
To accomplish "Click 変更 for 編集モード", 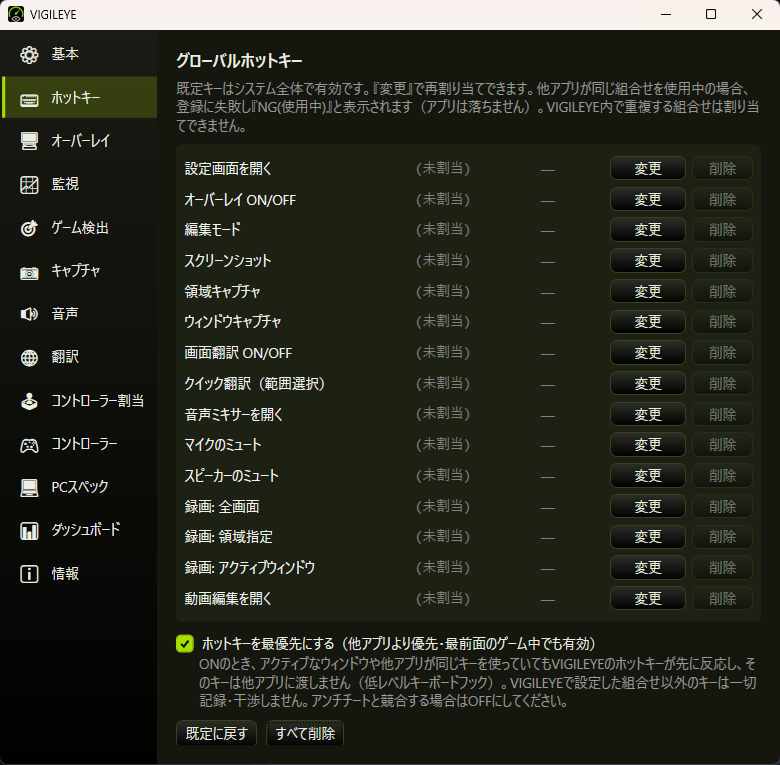I will click(x=648, y=230).
